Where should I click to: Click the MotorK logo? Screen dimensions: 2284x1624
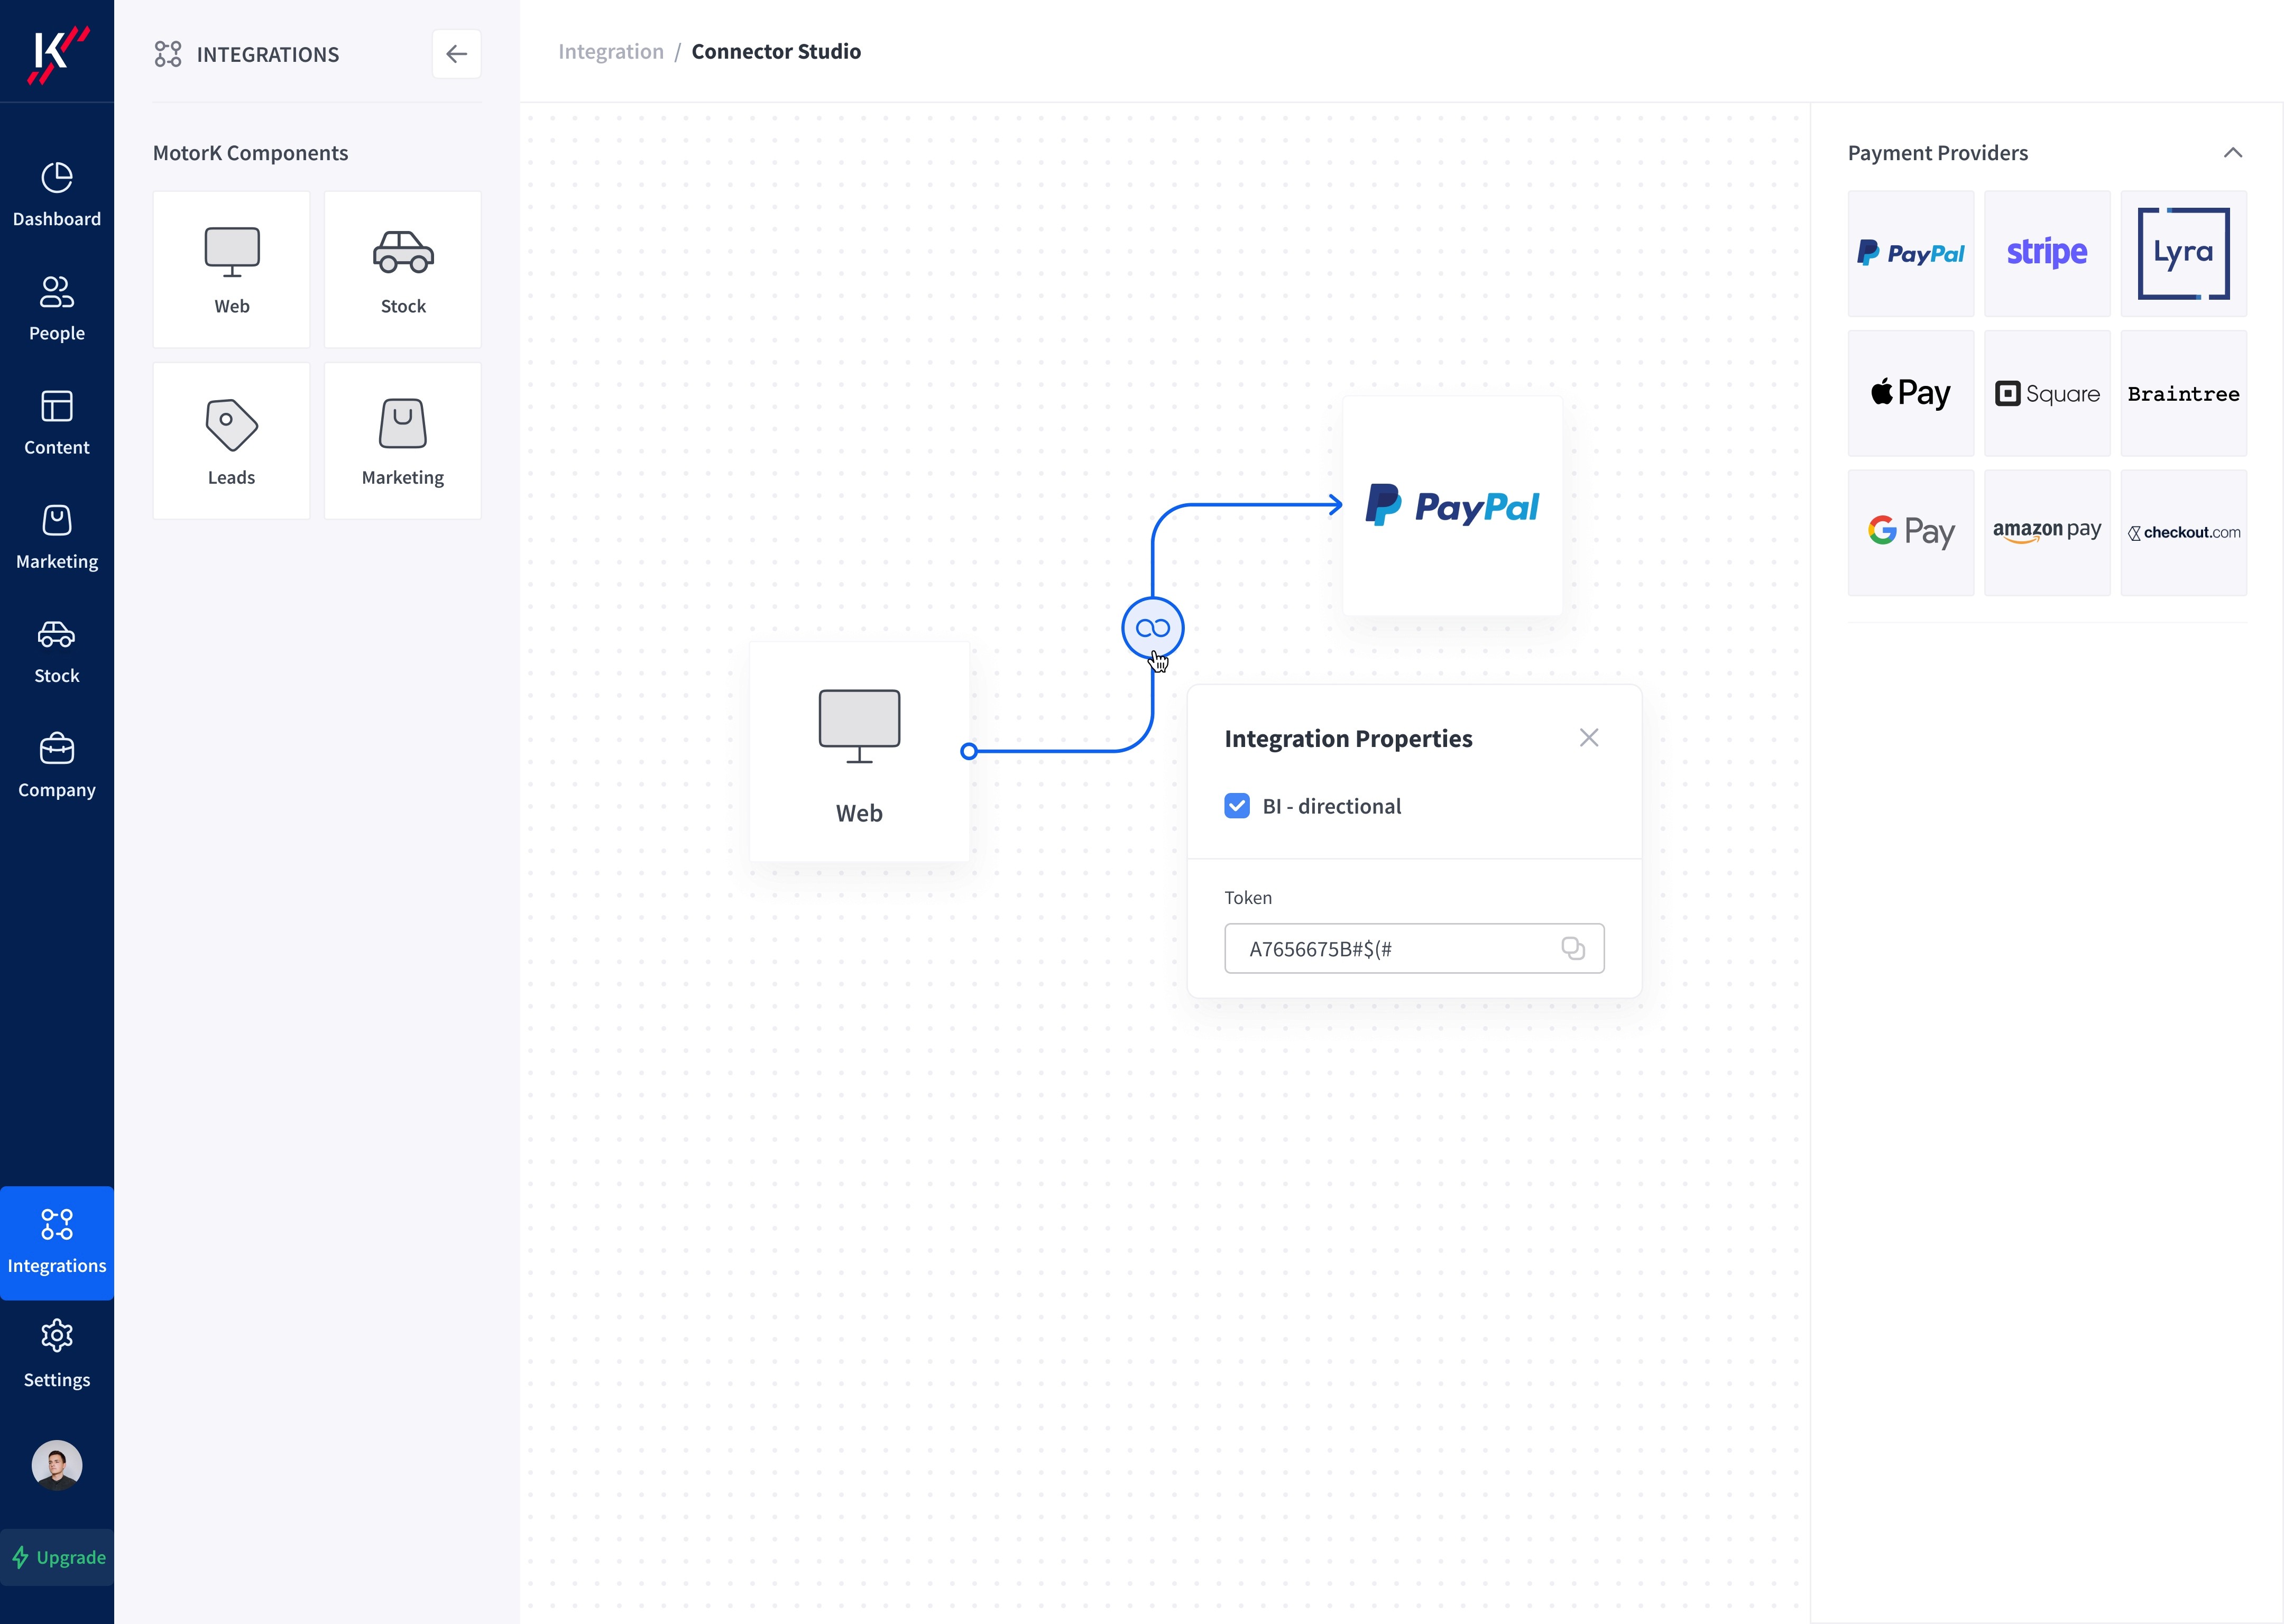(58, 54)
